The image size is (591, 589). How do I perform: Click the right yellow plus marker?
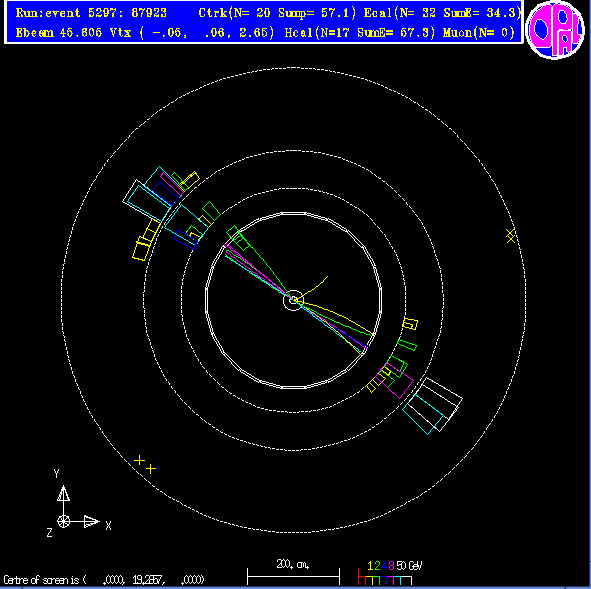[x=151, y=469]
